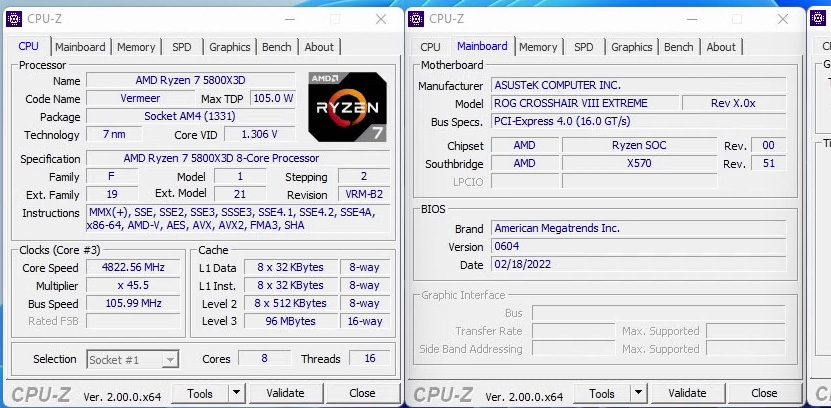Open Bench tab in Mainboard window
The image size is (831, 408).
point(679,47)
